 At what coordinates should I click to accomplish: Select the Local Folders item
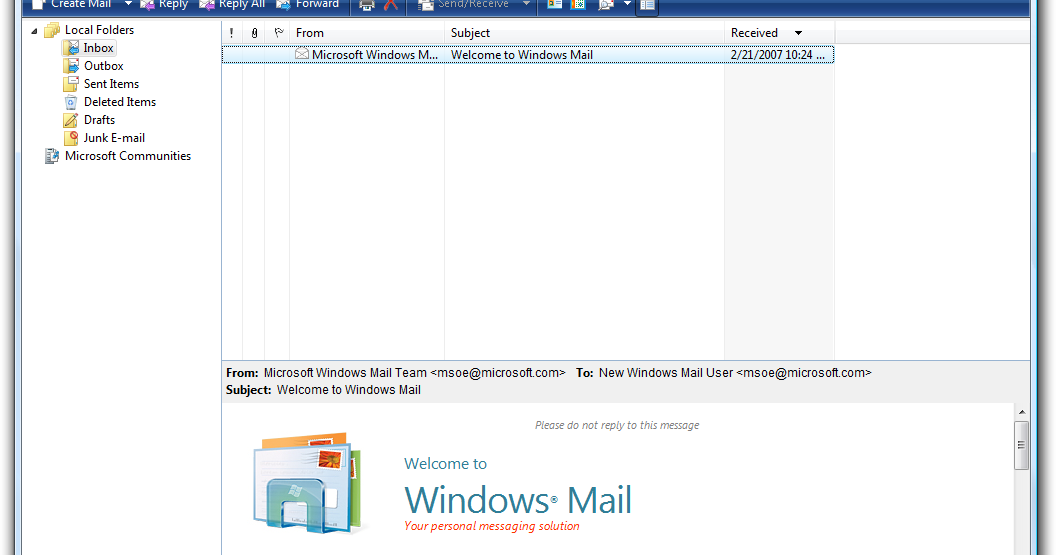[99, 30]
